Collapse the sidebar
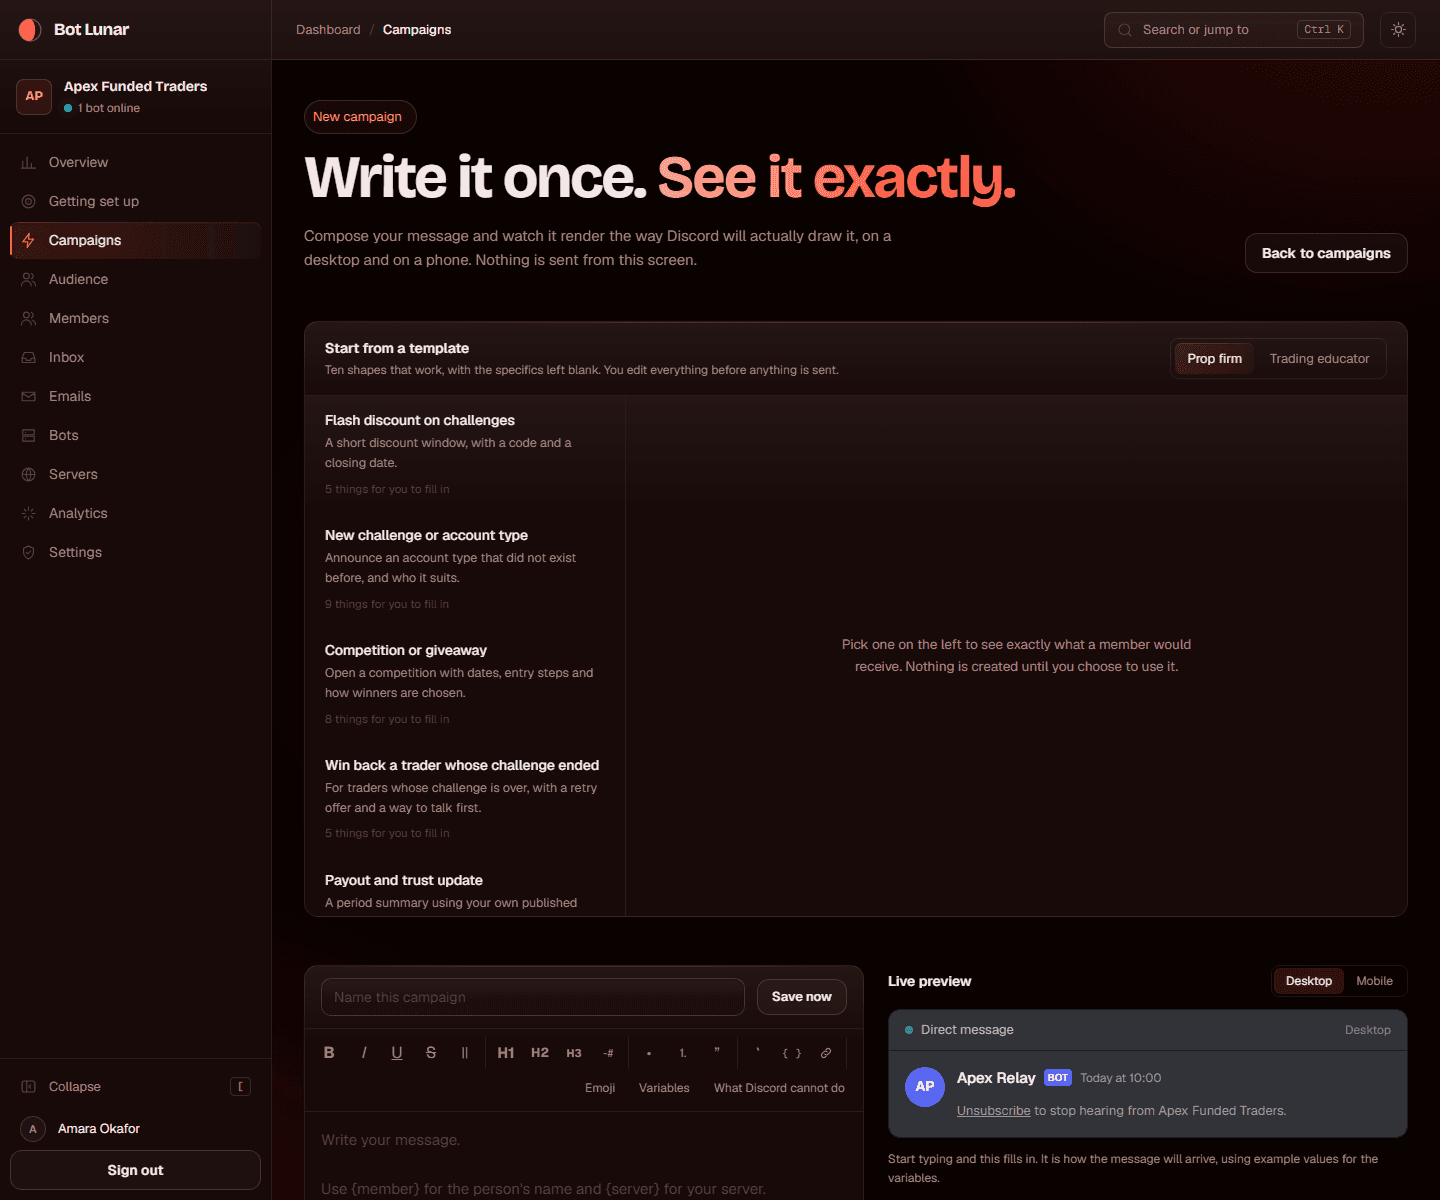Screen dimensions: 1440x1200 [135, 1087]
